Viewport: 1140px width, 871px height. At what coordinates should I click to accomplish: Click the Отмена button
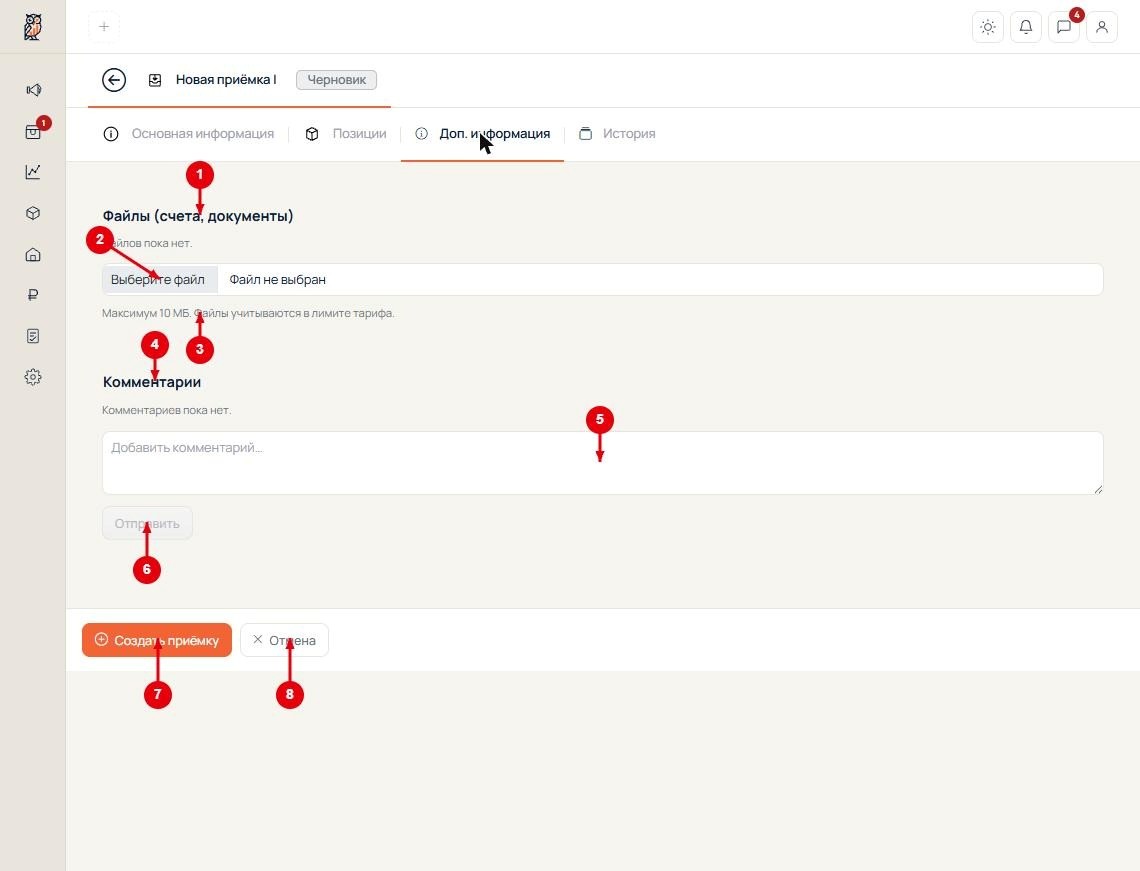click(284, 641)
